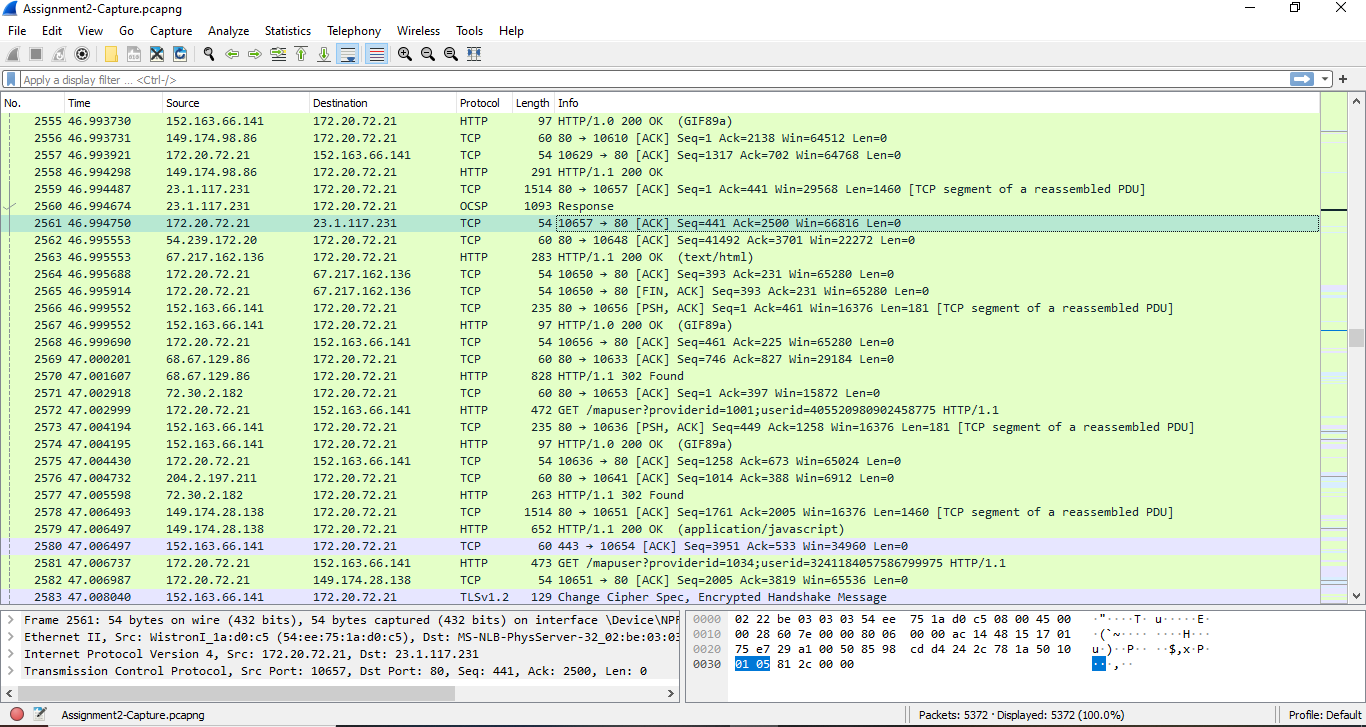
Task: Sort packets by Protocol column header
Action: click(480, 103)
